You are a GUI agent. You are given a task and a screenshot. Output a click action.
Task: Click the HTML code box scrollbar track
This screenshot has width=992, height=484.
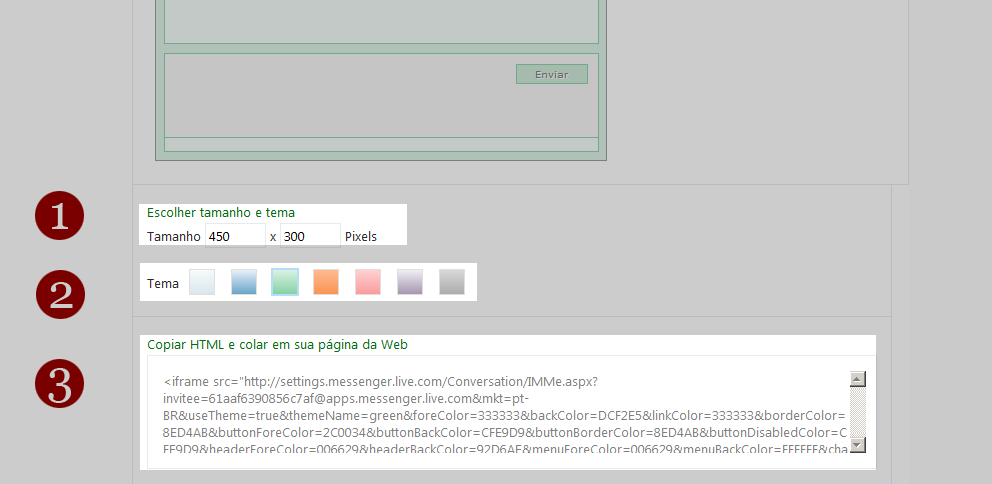pos(857,412)
